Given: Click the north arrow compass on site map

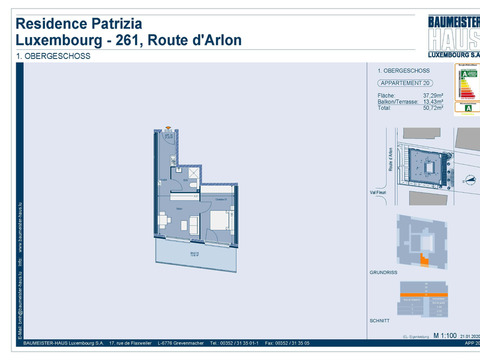Looking at the screenshot, I should [x=470, y=180].
